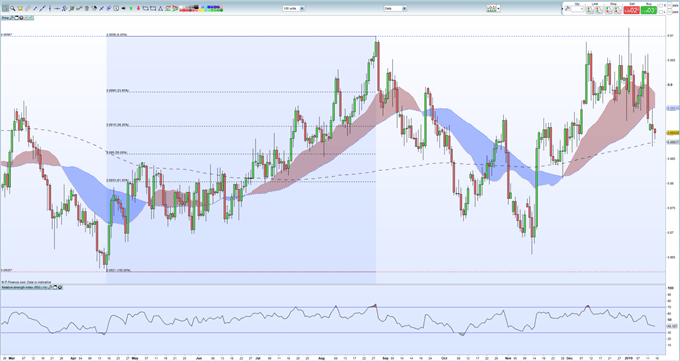Viewport: 680px width, 361px height.
Task: Close the Relative strength index panel
Action: click(60, 287)
